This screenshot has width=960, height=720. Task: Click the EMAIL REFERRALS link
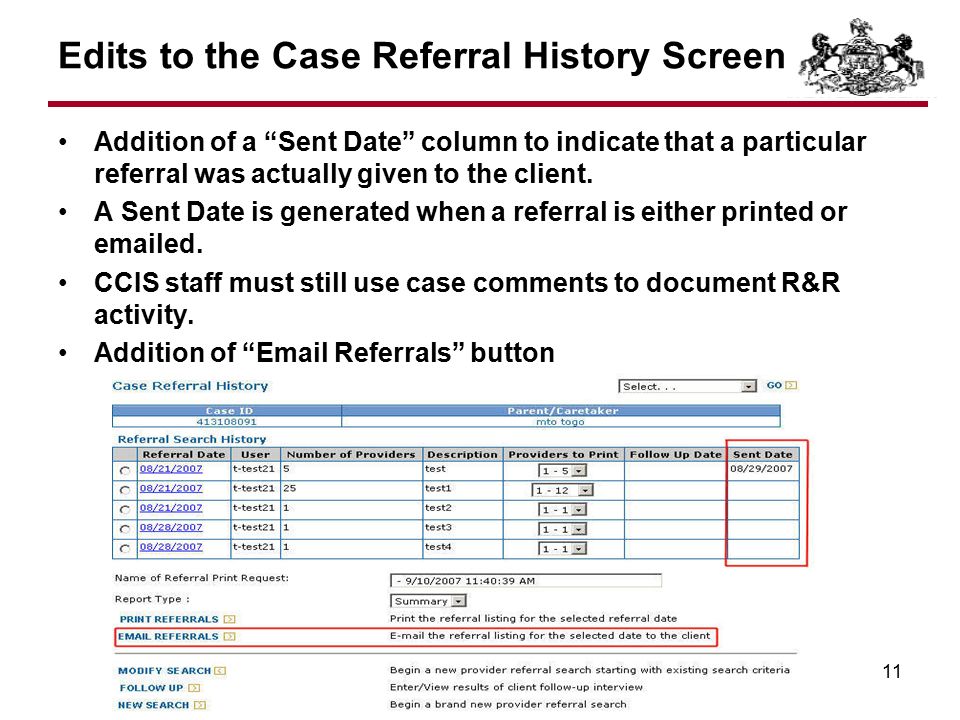pos(168,636)
